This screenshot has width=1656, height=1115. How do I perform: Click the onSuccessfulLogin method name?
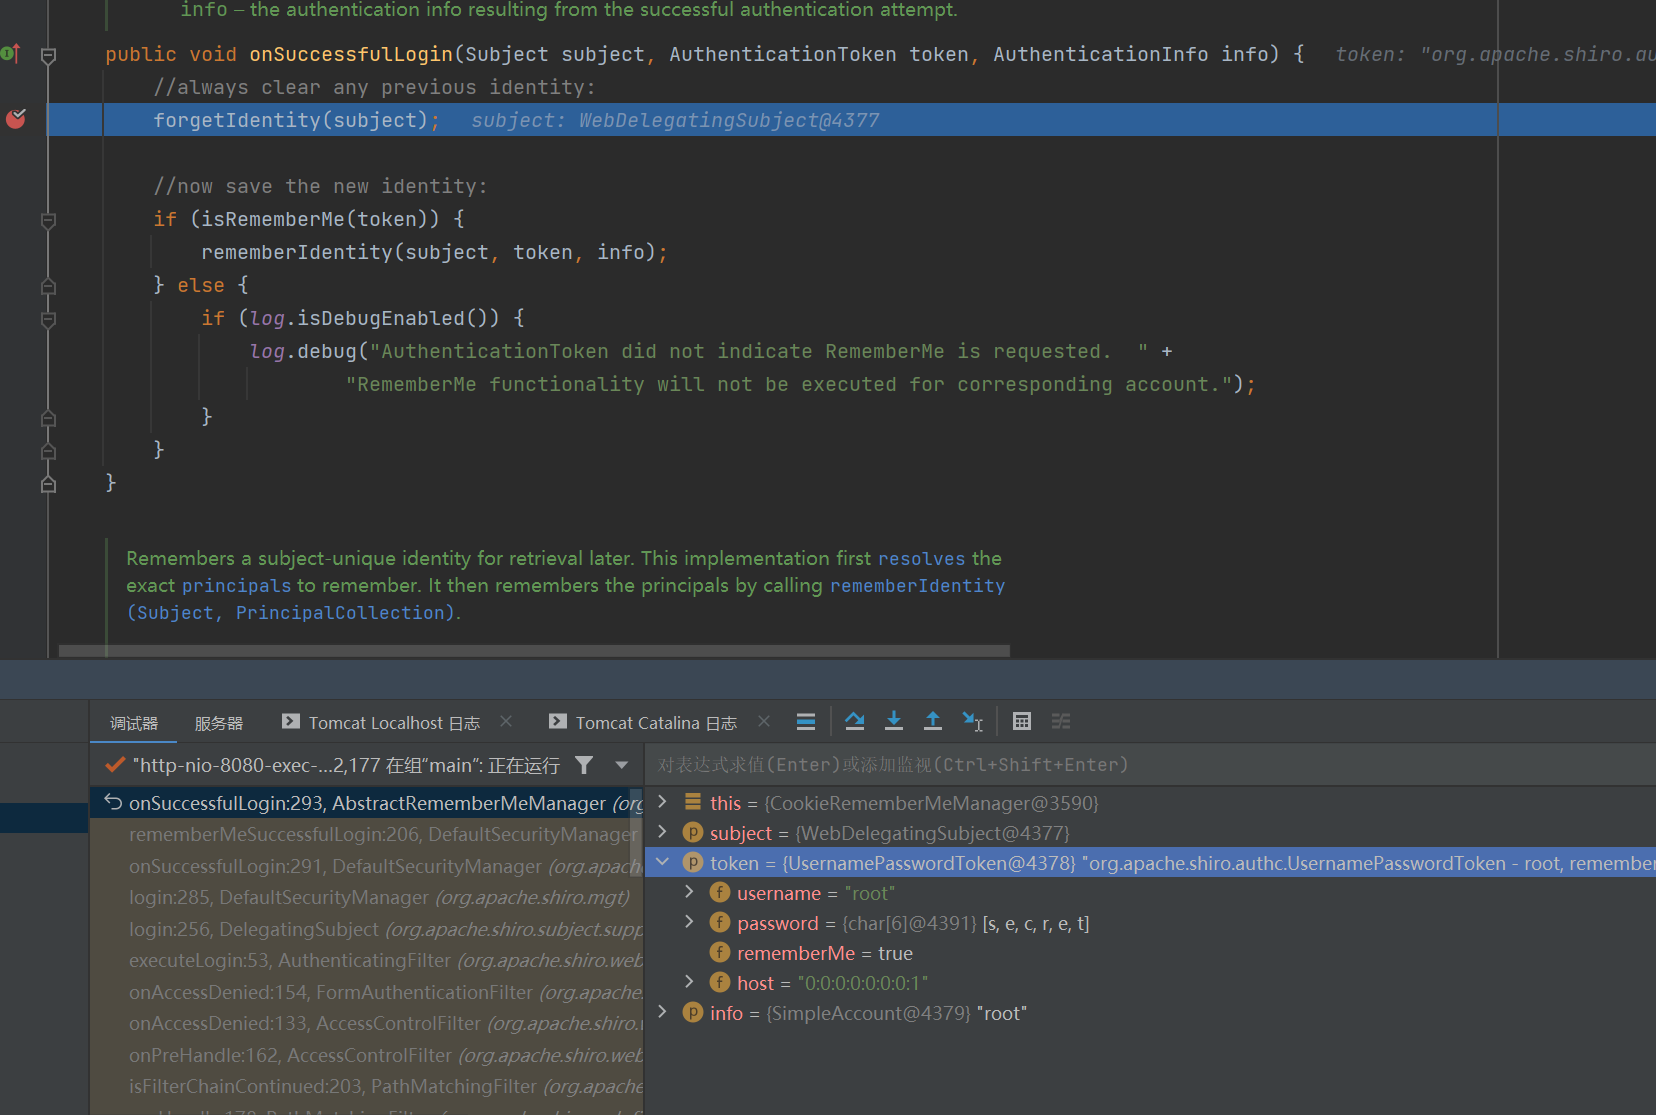pyautogui.click(x=351, y=54)
